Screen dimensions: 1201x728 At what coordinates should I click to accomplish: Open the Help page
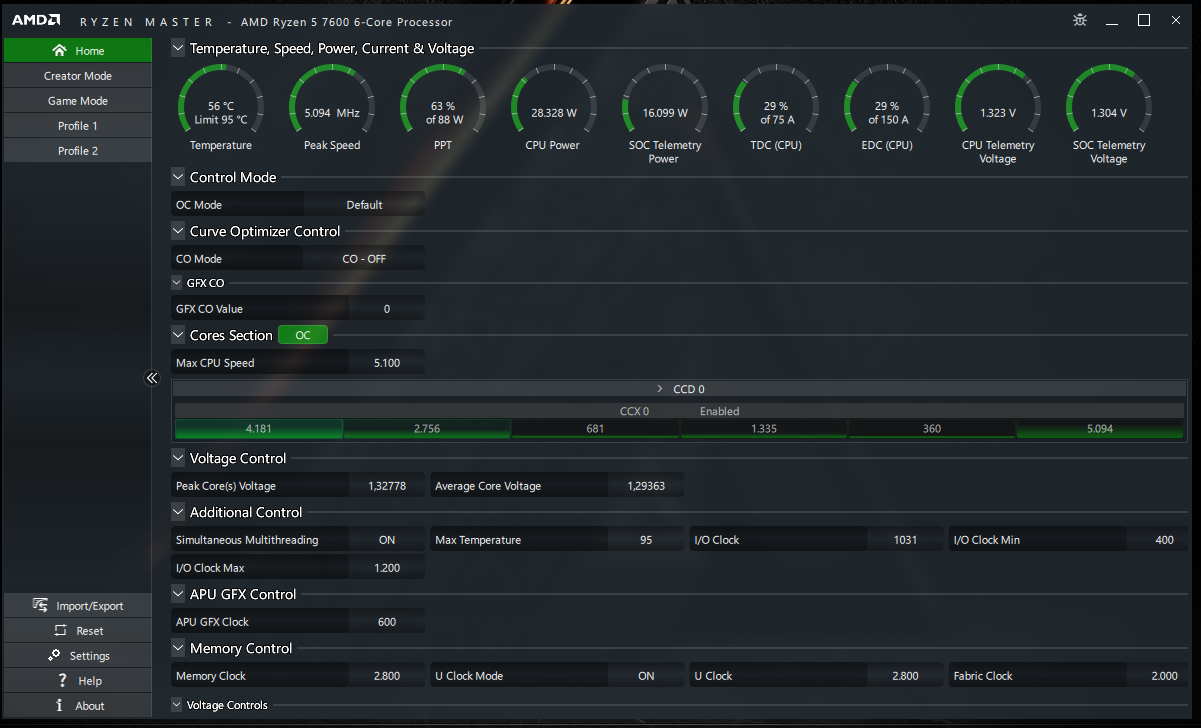[77, 680]
